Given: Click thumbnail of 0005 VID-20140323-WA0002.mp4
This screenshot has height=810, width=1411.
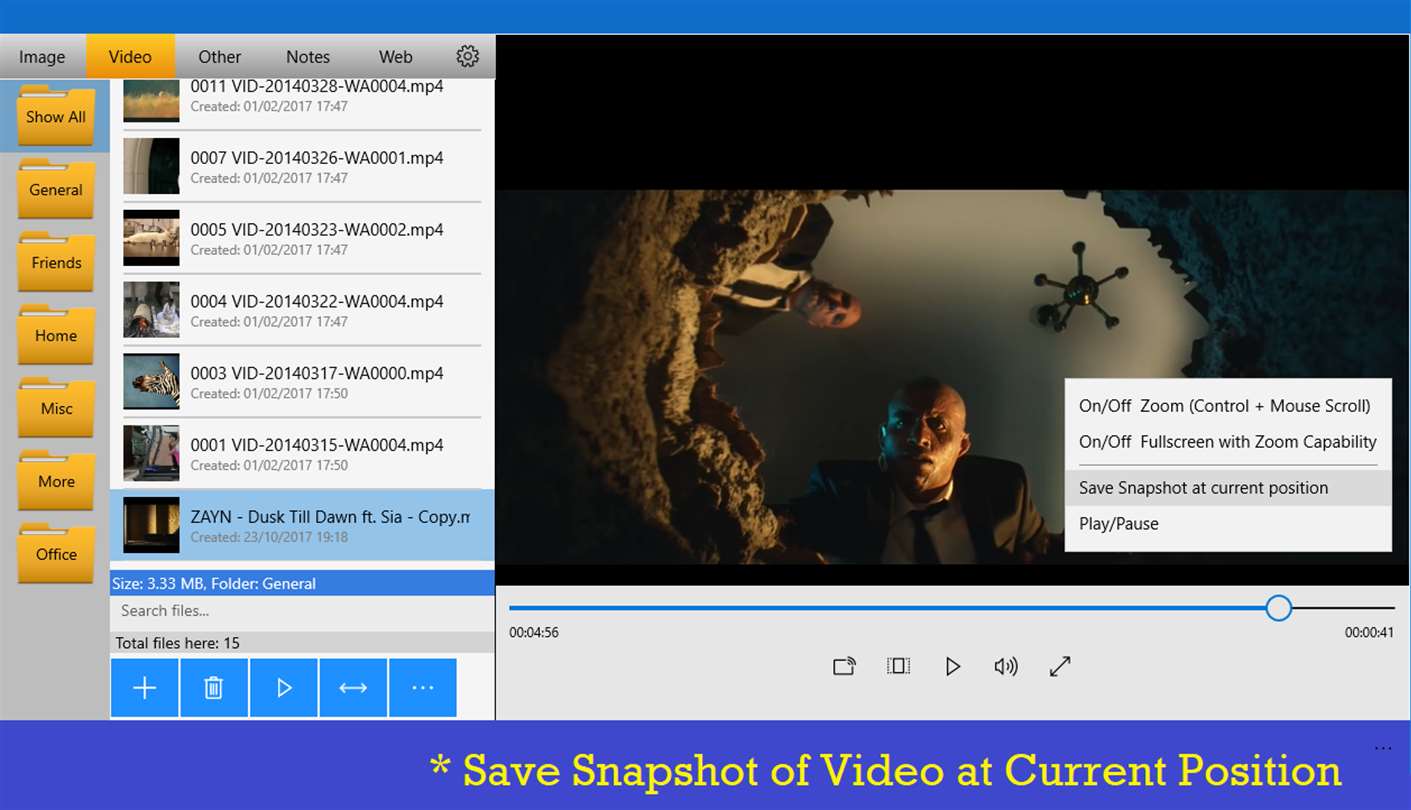Looking at the screenshot, I should pyautogui.click(x=151, y=238).
